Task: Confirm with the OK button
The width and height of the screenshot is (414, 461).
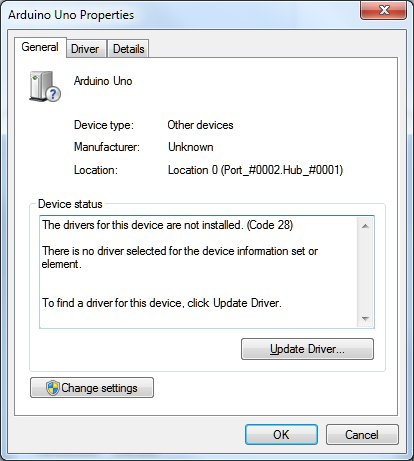Action: (281, 435)
